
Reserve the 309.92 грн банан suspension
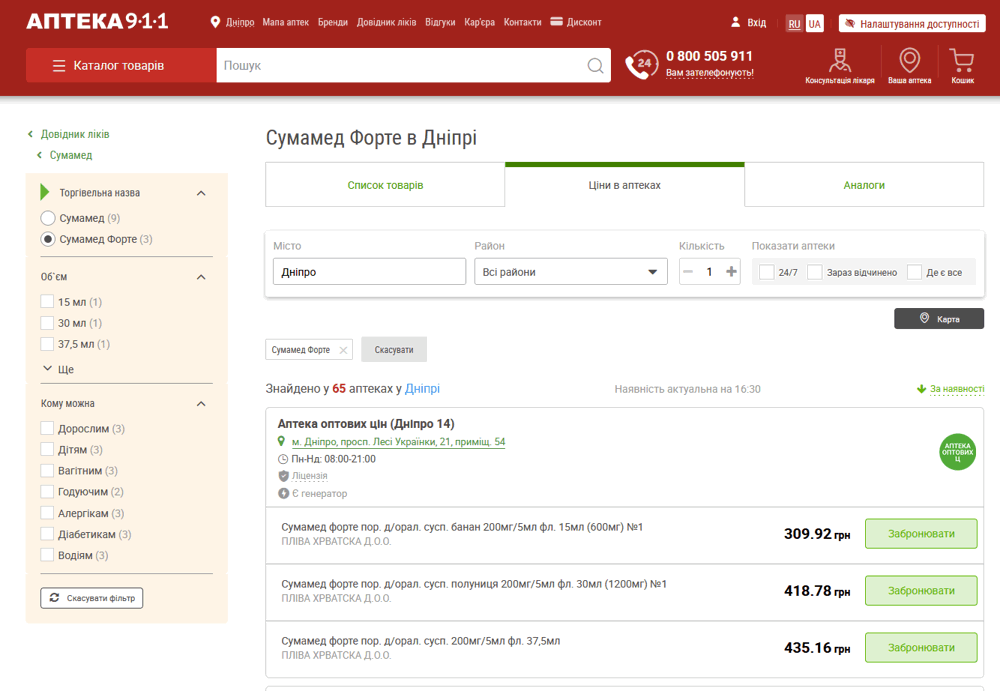pos(921,533)
